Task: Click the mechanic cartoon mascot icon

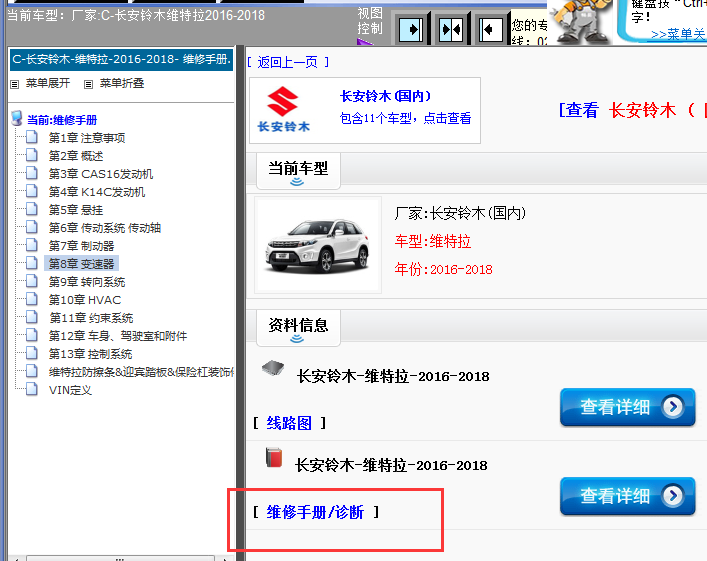Action: tap(579, 22)
